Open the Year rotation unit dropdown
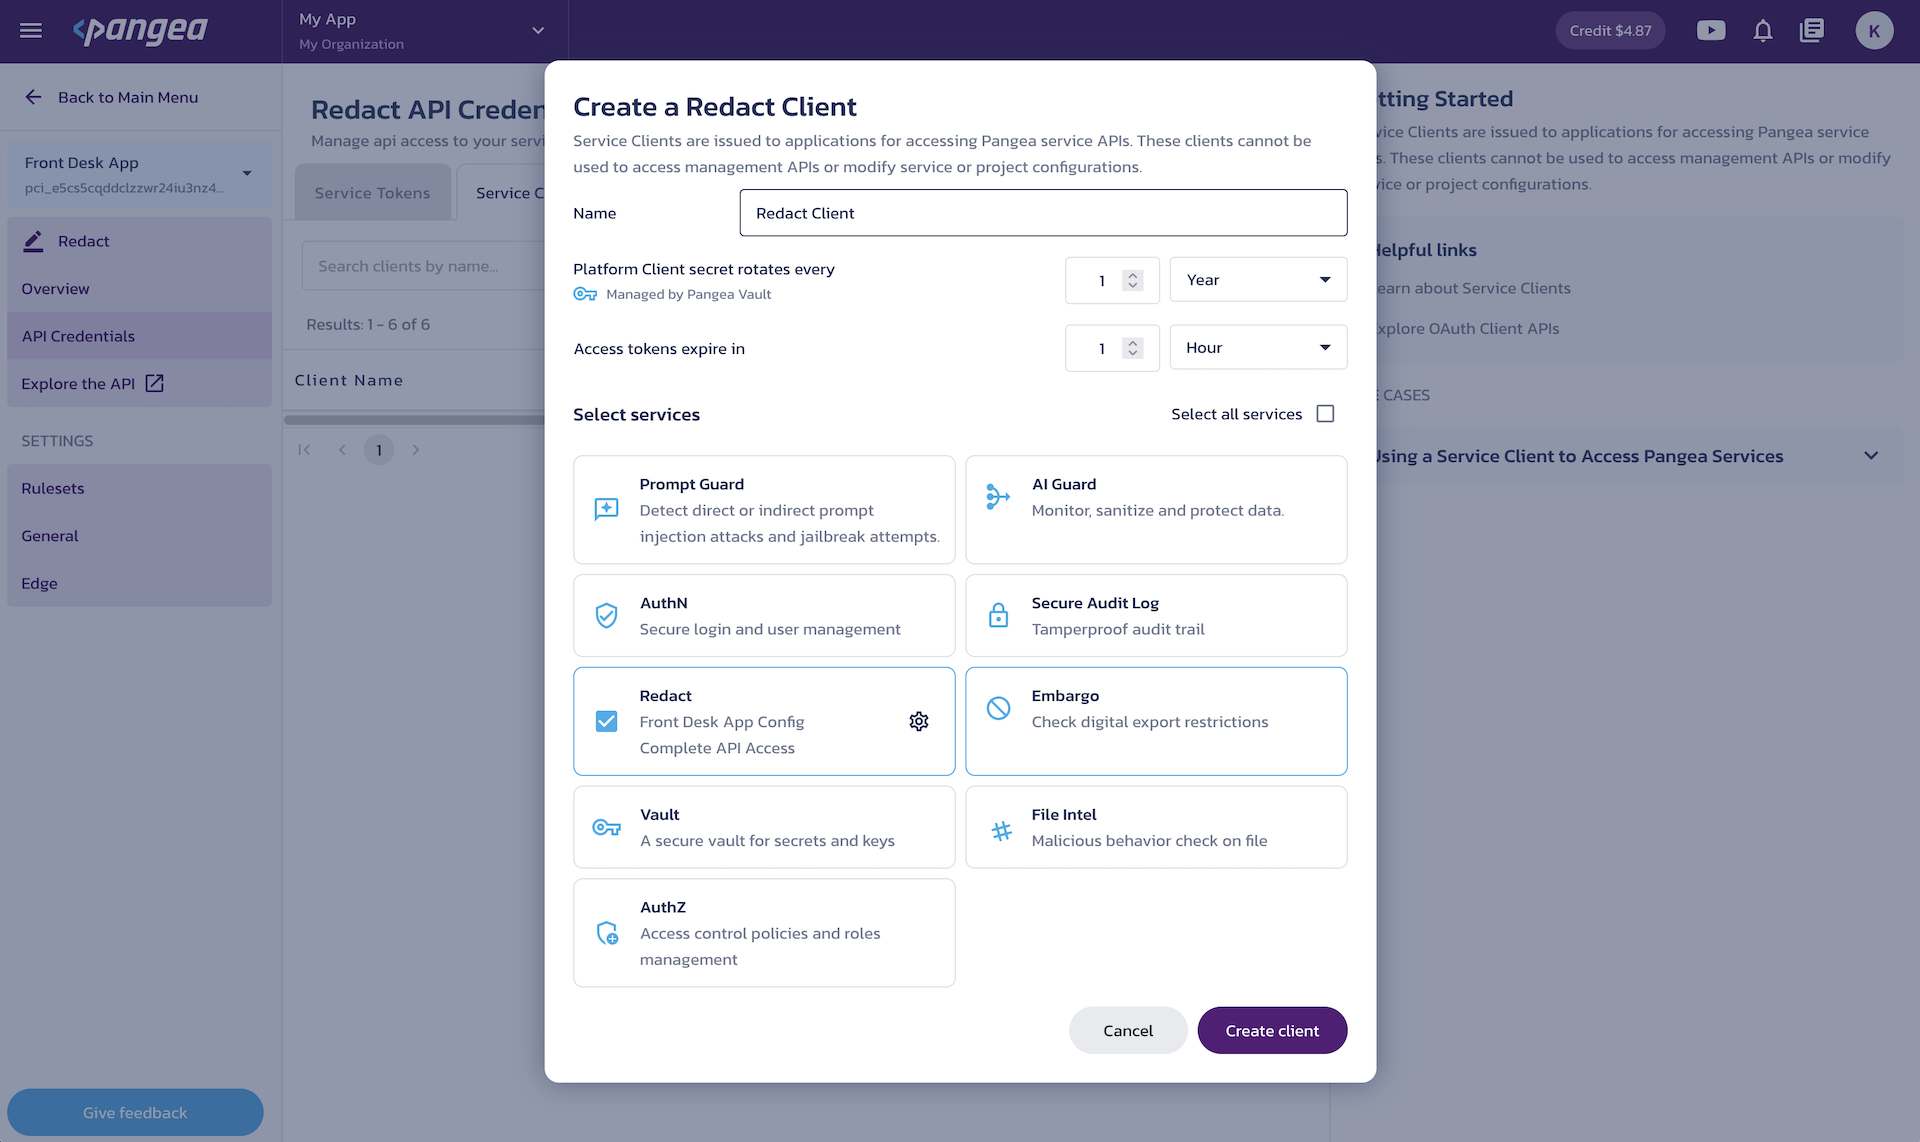 1258,280
